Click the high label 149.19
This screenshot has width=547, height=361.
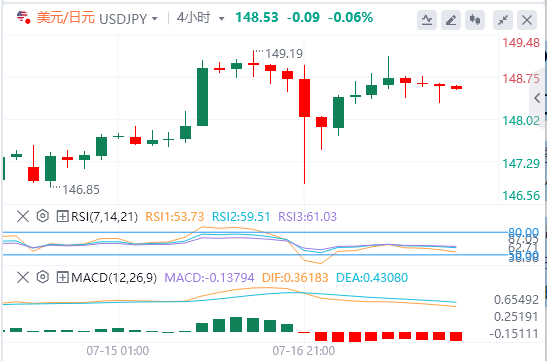(284, 54)
